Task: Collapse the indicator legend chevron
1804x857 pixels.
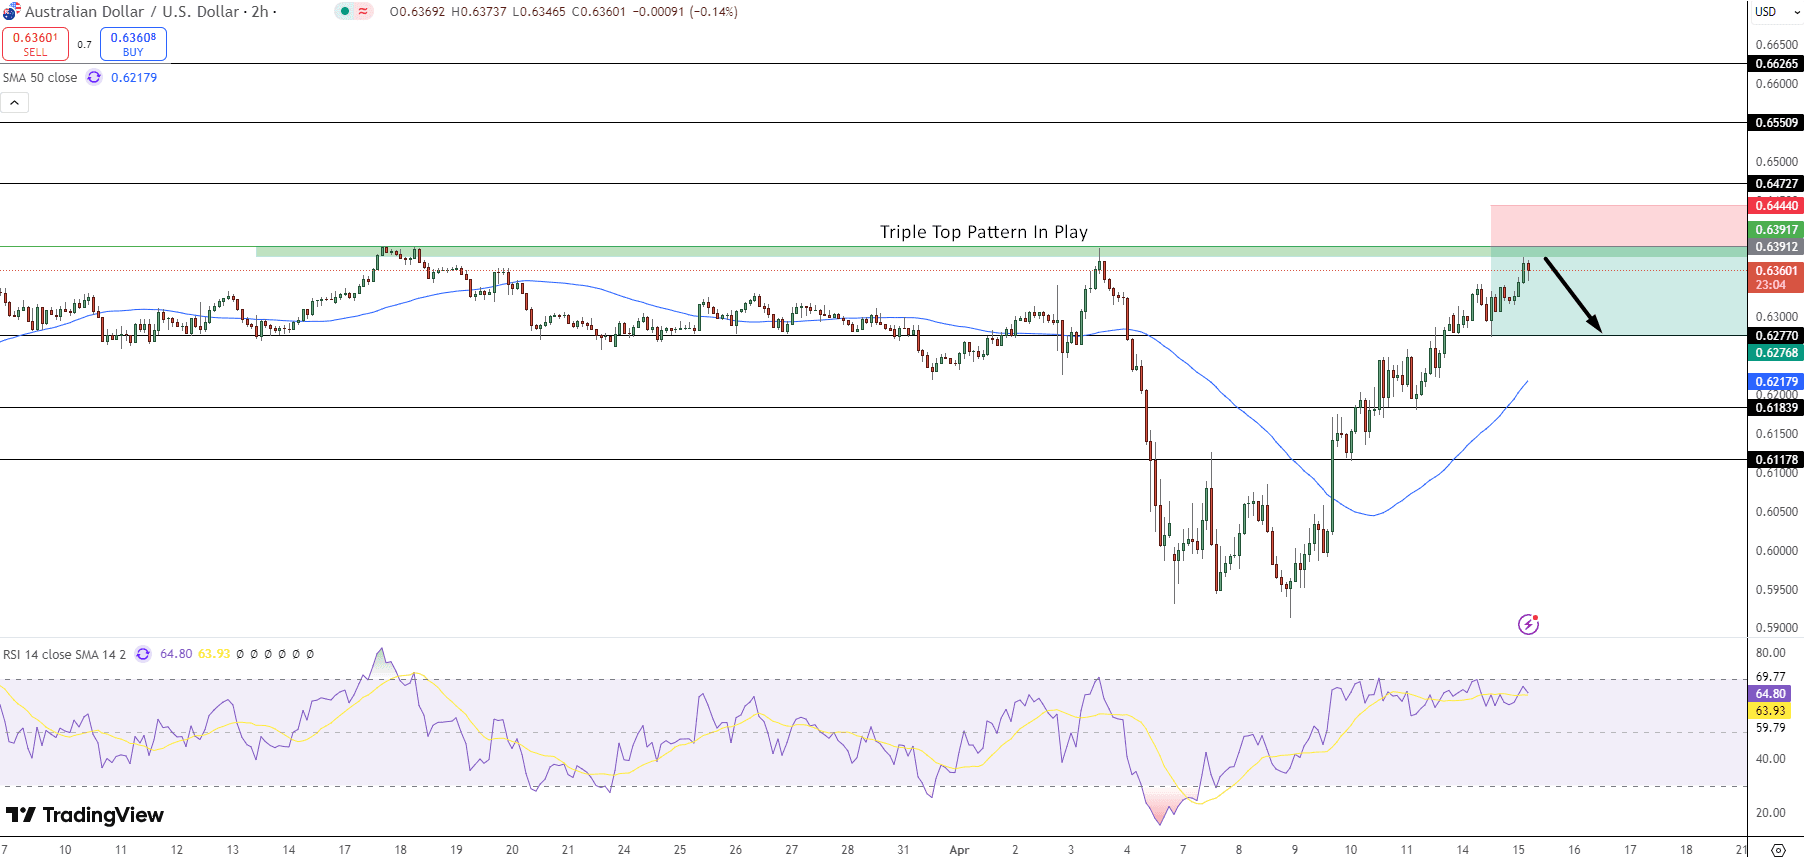Action: click(14, 102)
